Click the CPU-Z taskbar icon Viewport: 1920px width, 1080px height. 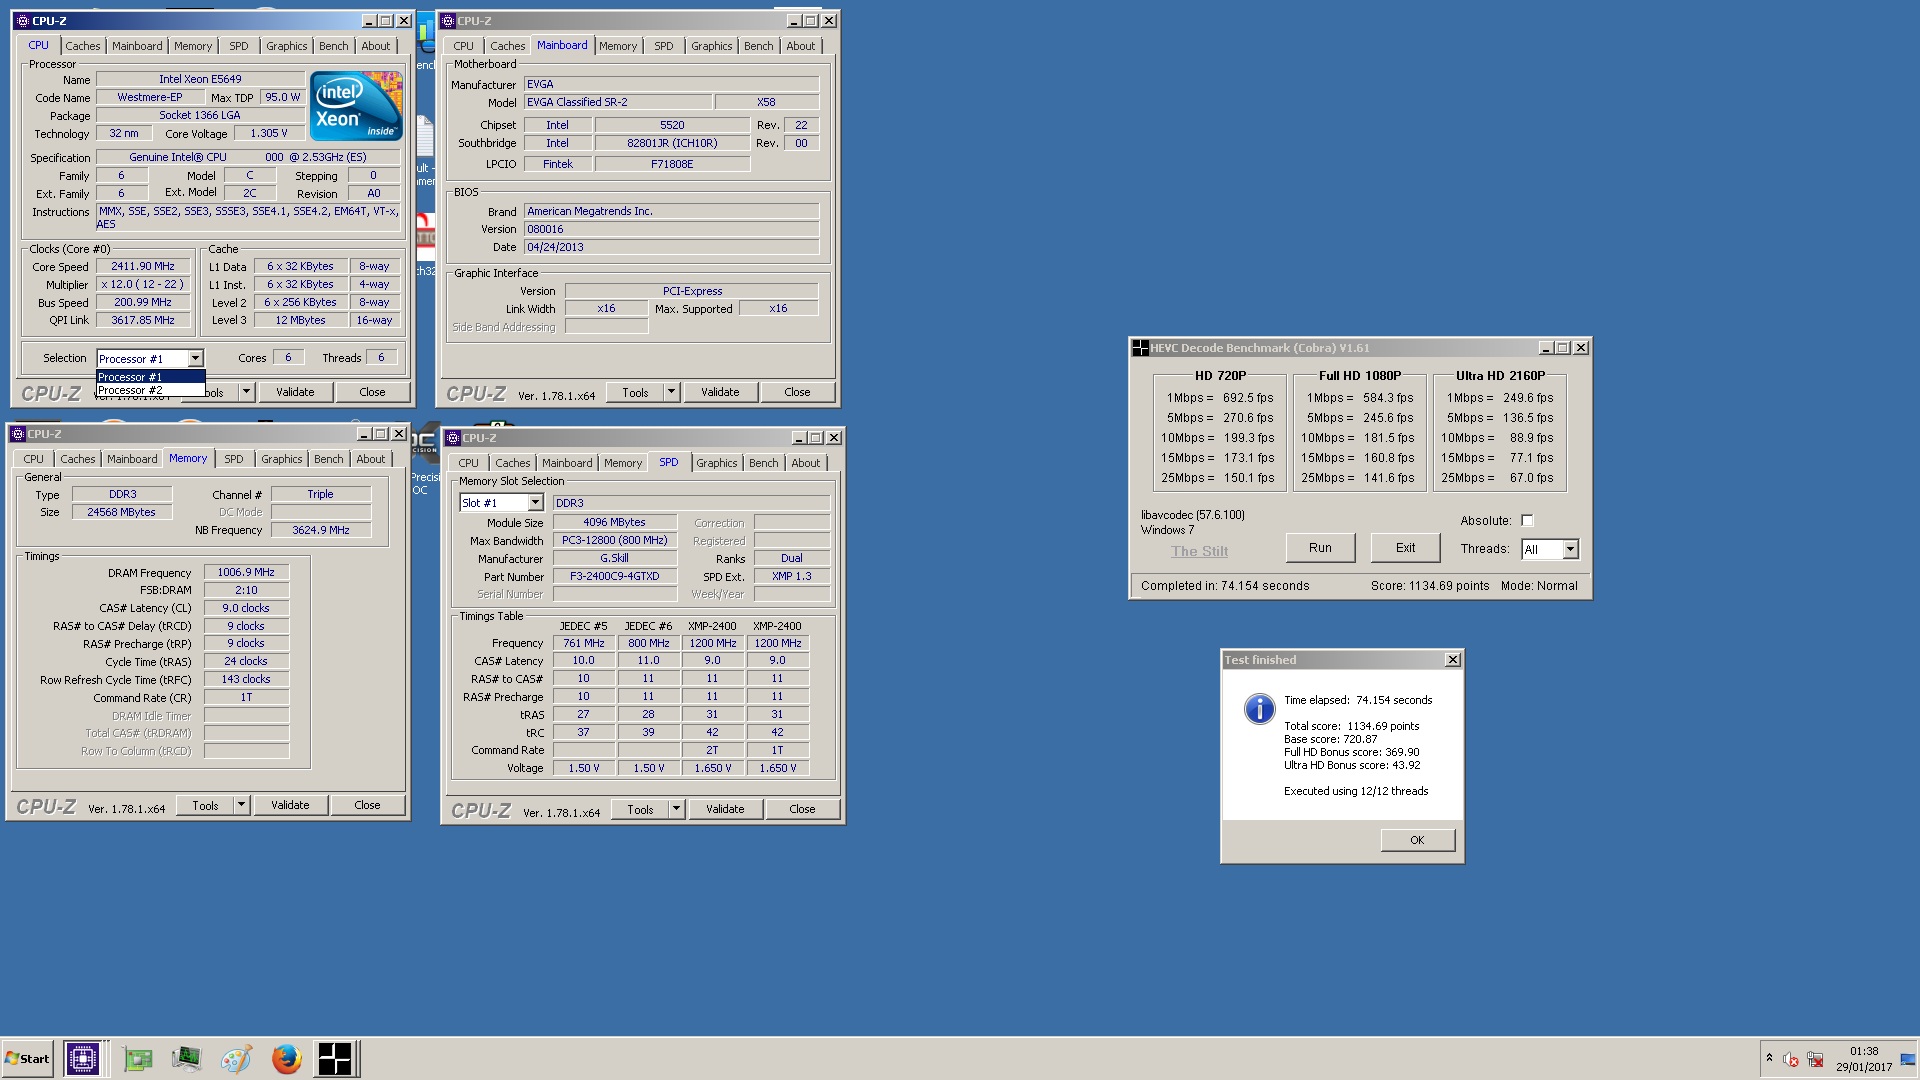82,1058
